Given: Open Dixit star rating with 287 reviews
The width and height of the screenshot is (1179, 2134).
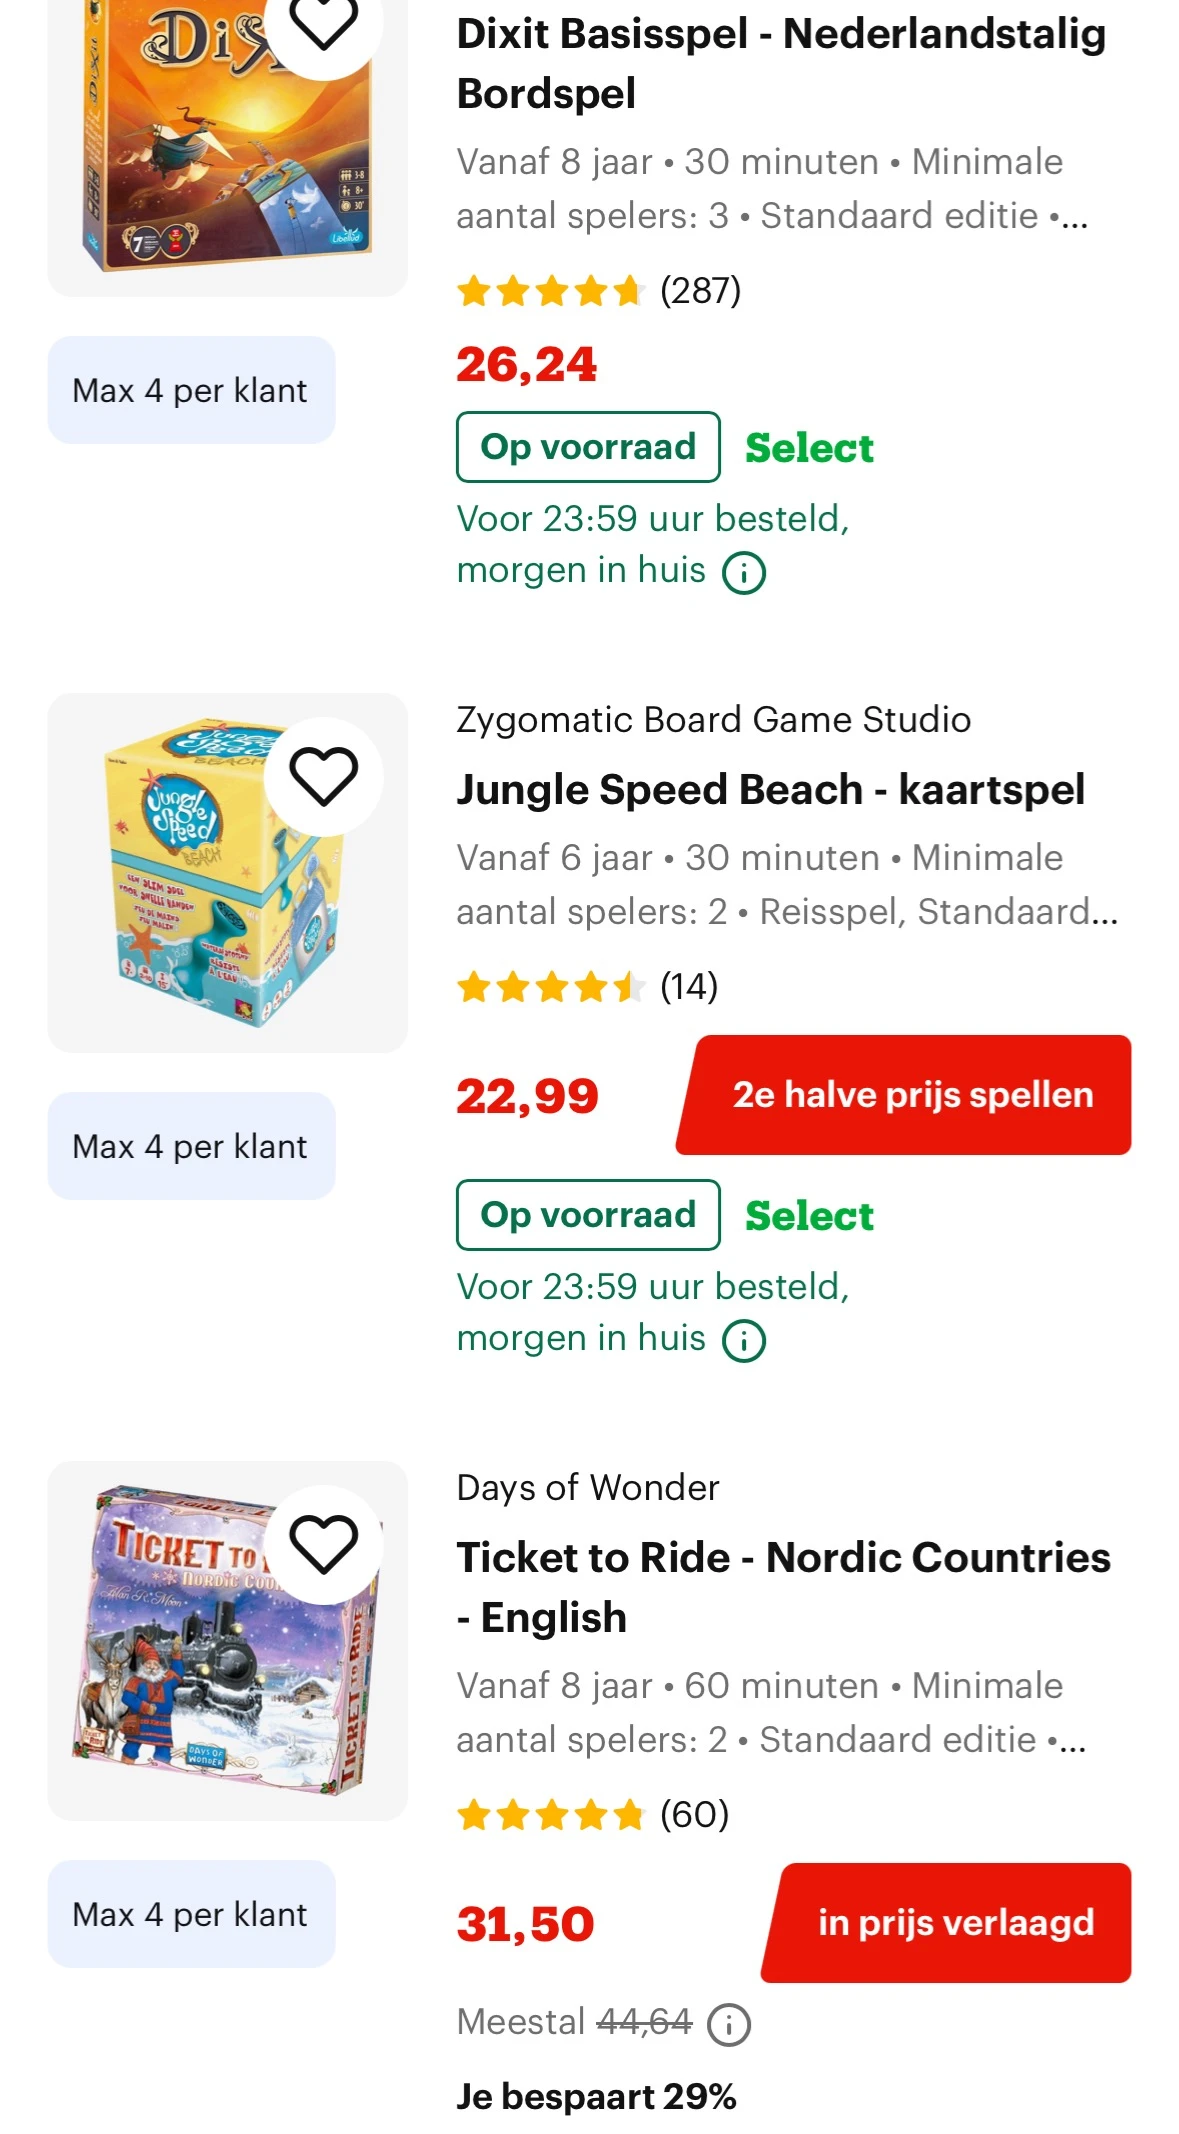Looking at the screenshot, I should pyautogui.click(x=598, y=291).
